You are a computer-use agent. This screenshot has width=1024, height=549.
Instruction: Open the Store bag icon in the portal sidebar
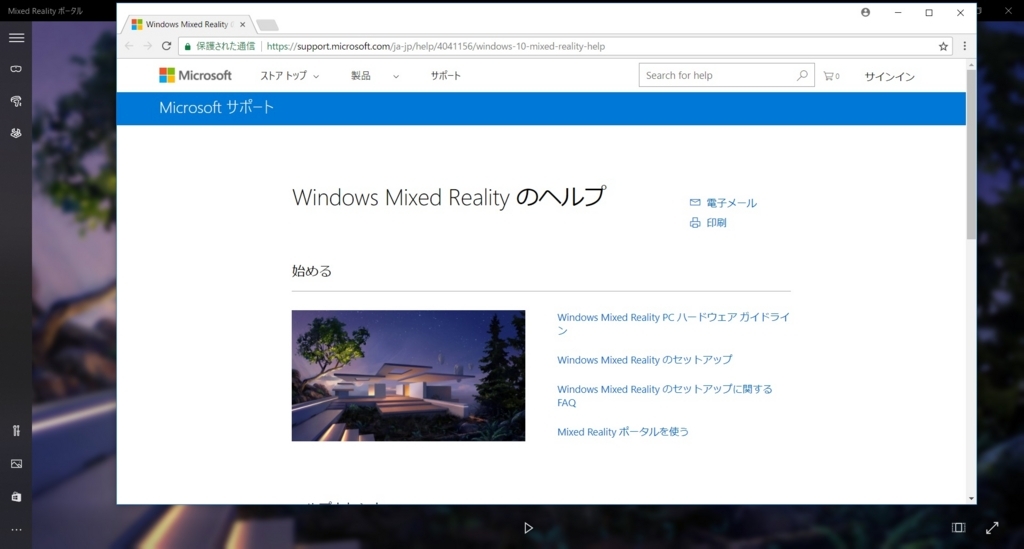click(x=16, y=497)
